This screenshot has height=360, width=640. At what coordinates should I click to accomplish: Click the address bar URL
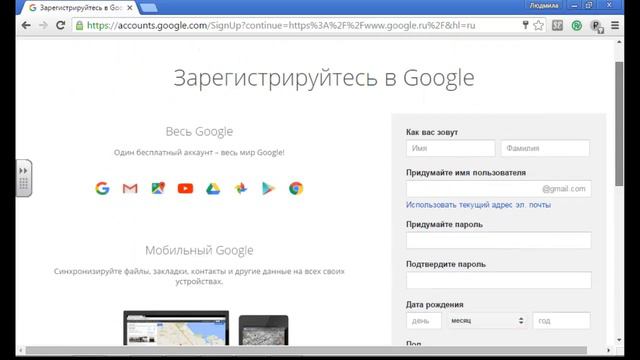(x=281, y=25)
